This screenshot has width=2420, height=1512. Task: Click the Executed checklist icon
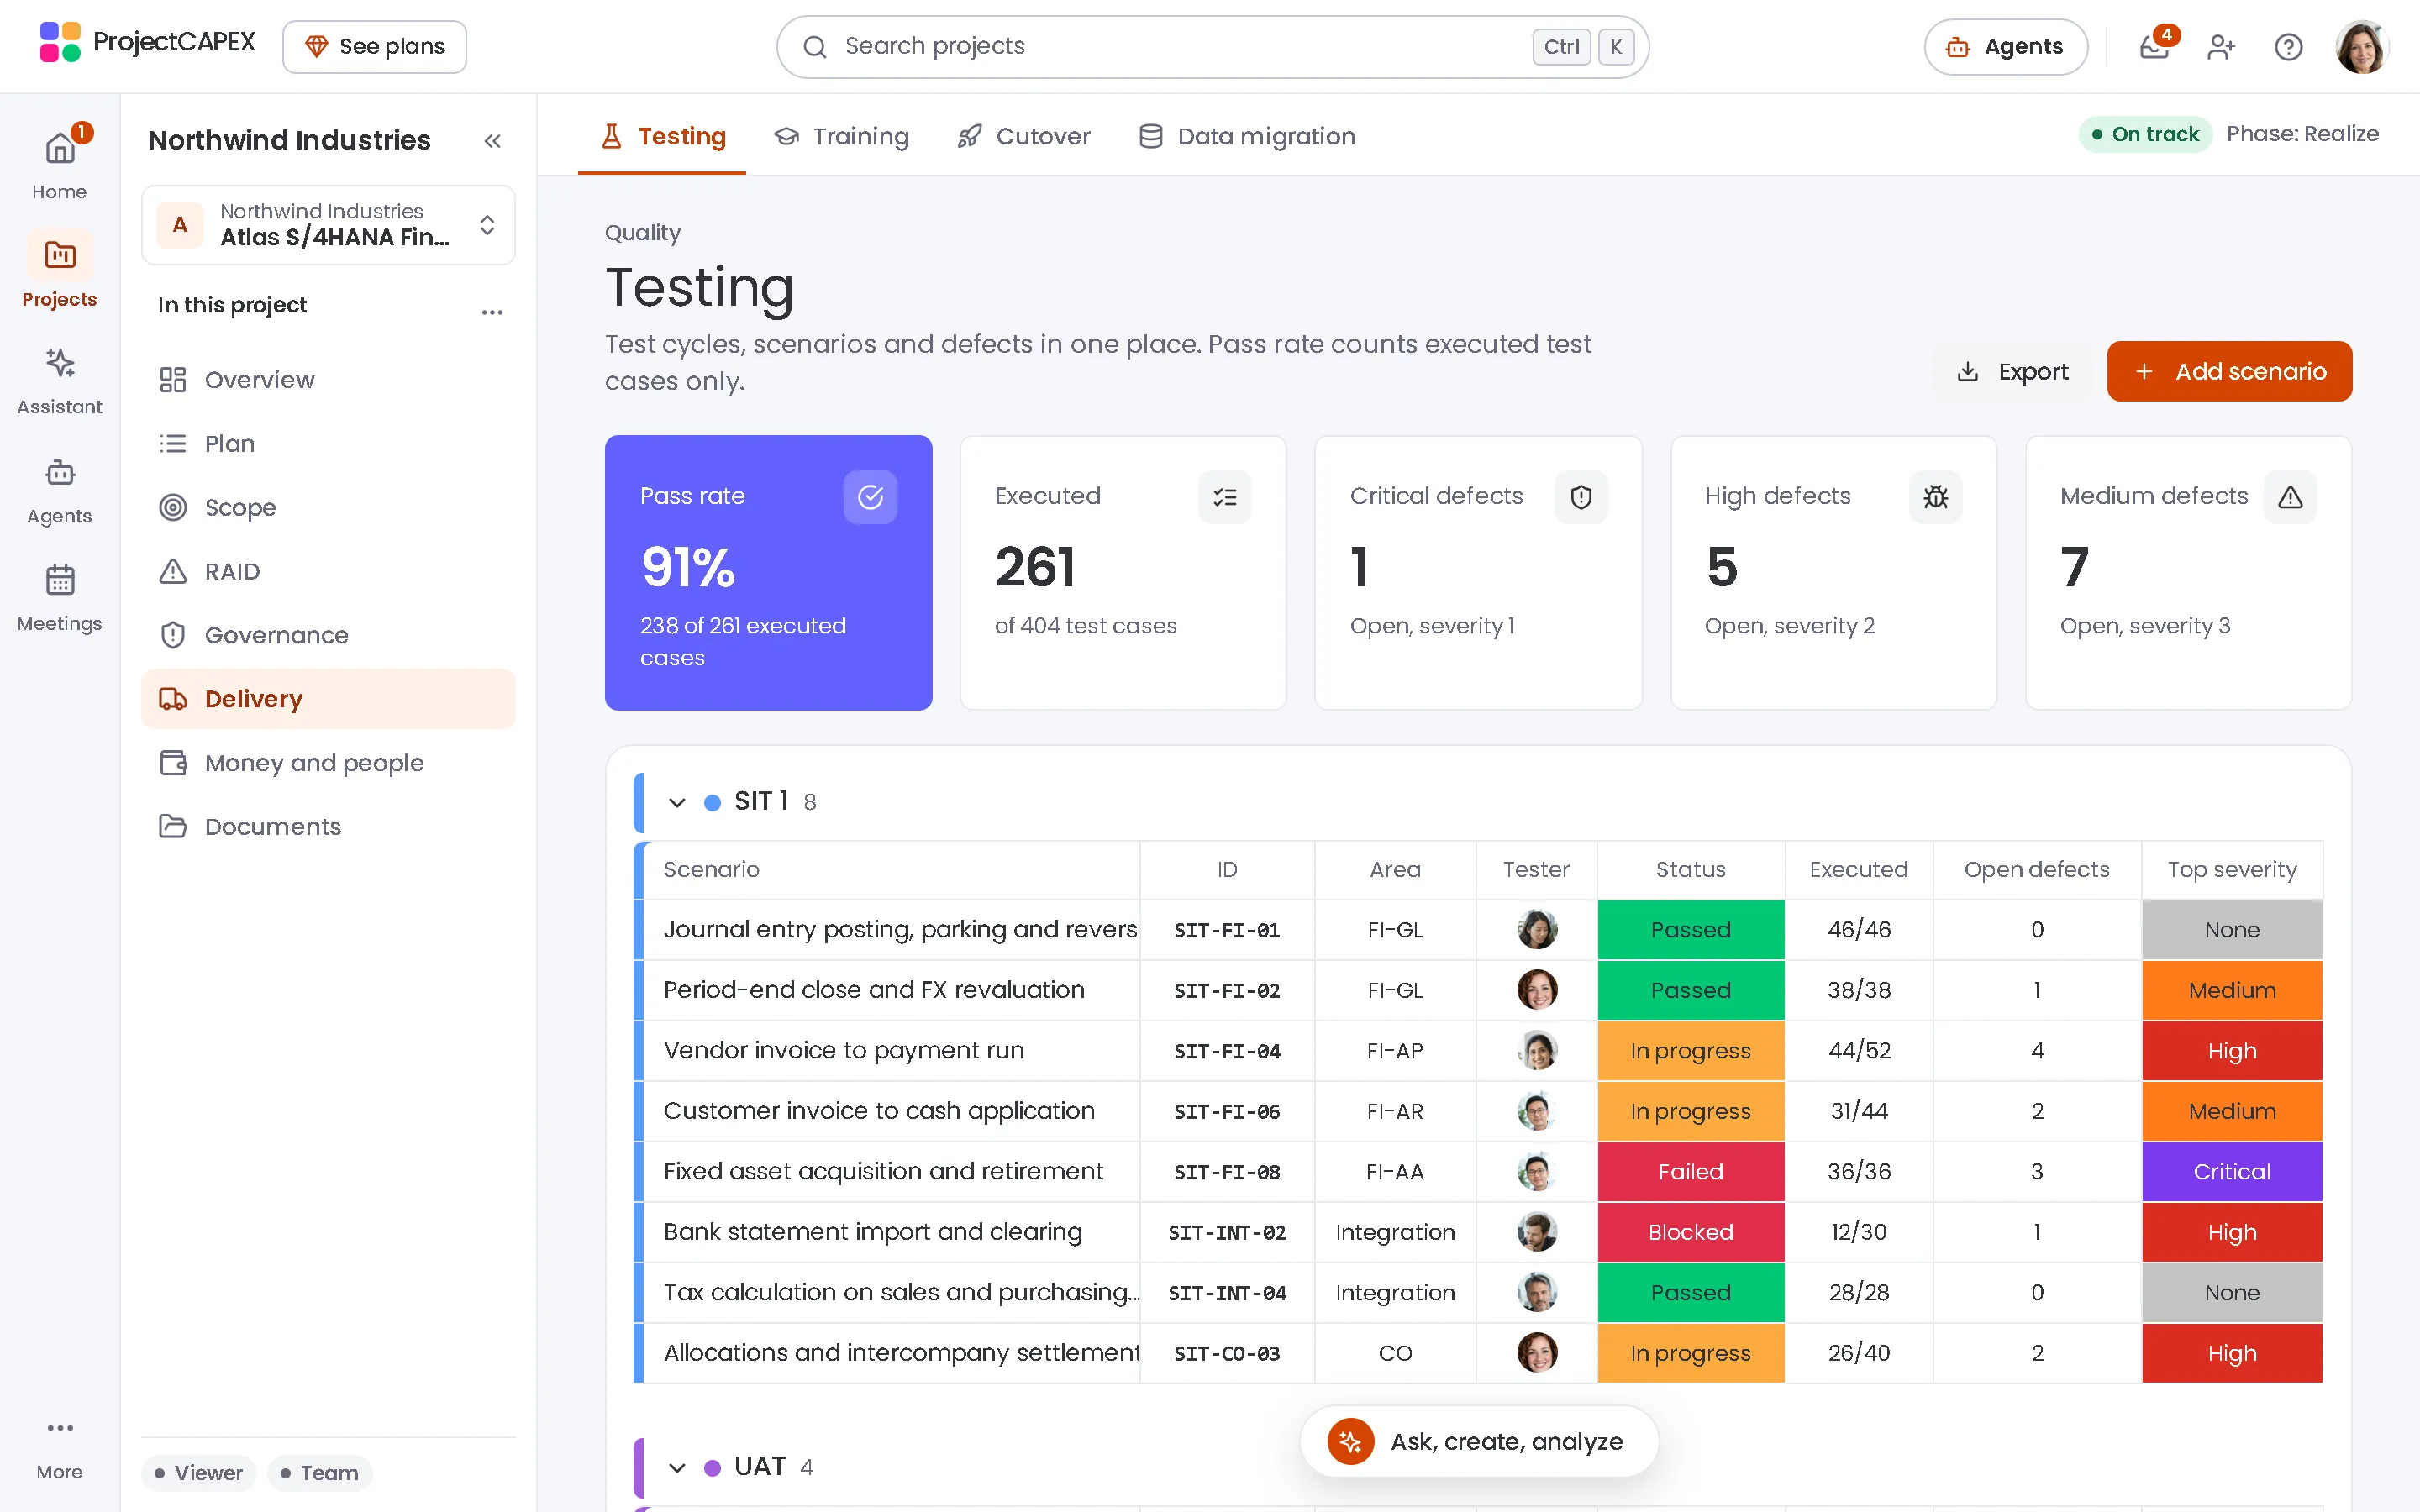(x=1225, y=496)
